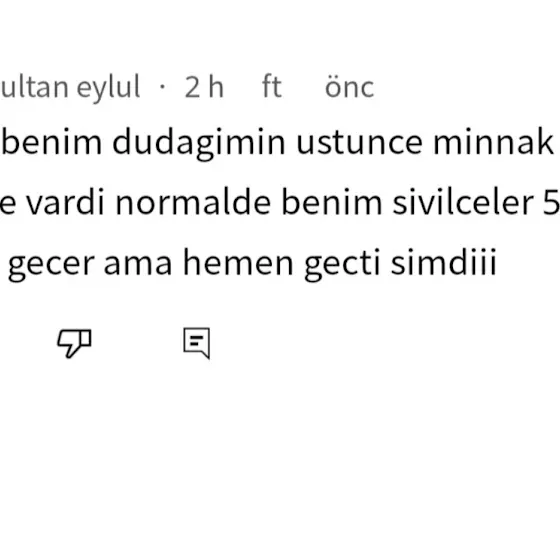Click the 'önc' timestamp text
Screen dimensions: 560x560
click(349, 87)
